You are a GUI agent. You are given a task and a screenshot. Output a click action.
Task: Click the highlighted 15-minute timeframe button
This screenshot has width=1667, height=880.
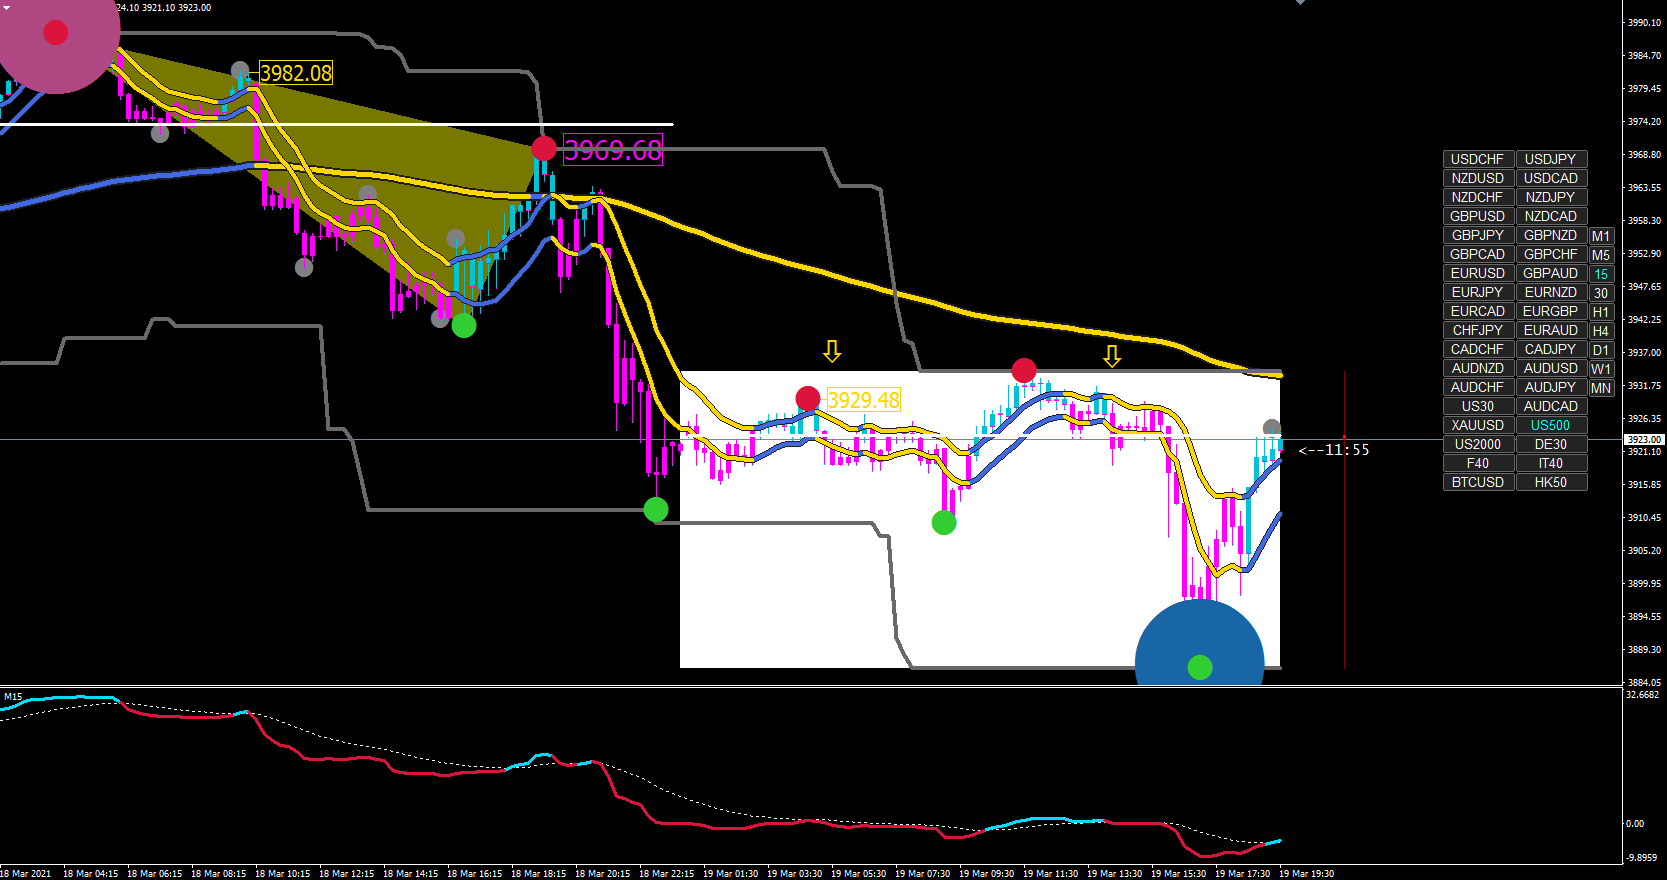(x=1601, y=274)
